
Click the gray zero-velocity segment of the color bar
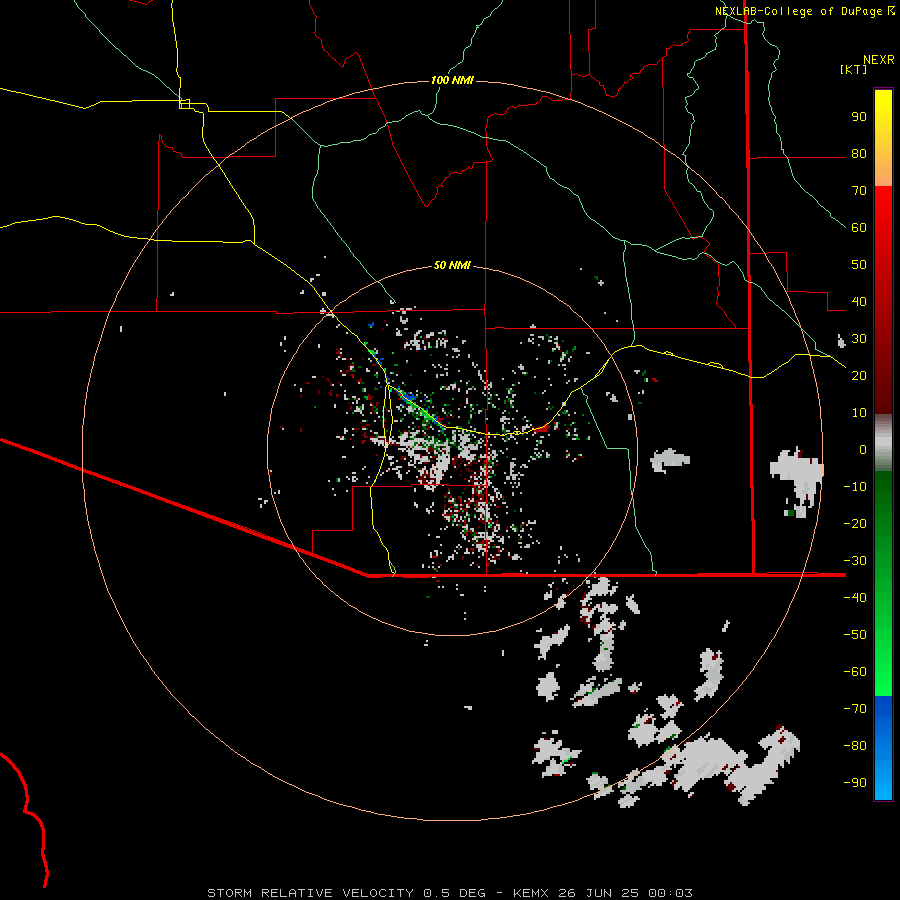click(883, 443)
